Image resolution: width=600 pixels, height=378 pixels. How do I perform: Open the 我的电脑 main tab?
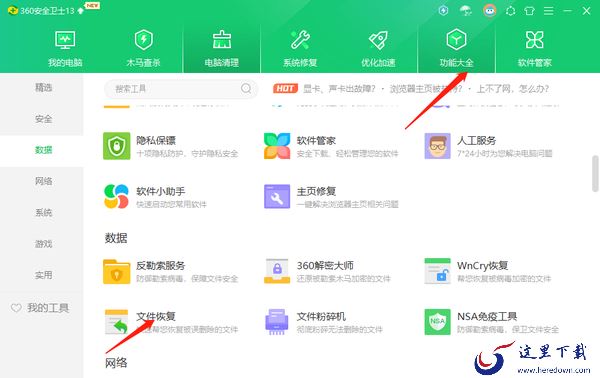point(65,48)
